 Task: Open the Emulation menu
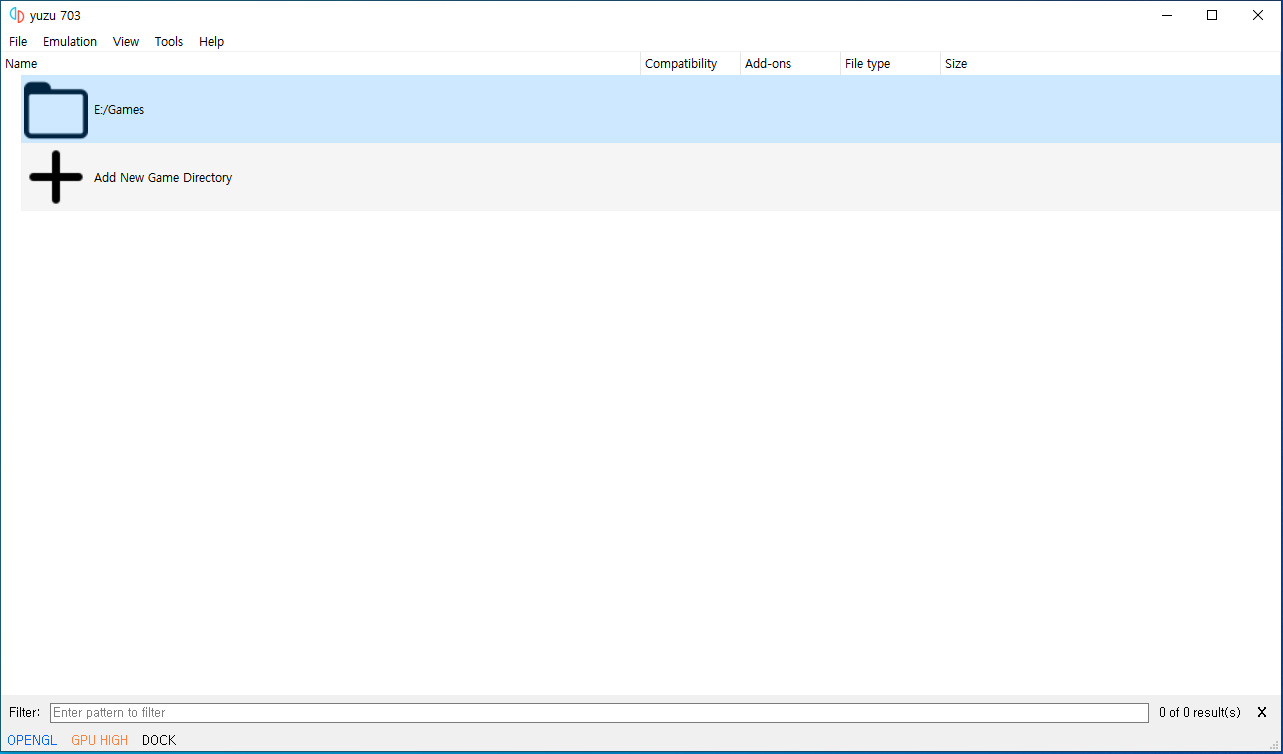coord(70,42)
